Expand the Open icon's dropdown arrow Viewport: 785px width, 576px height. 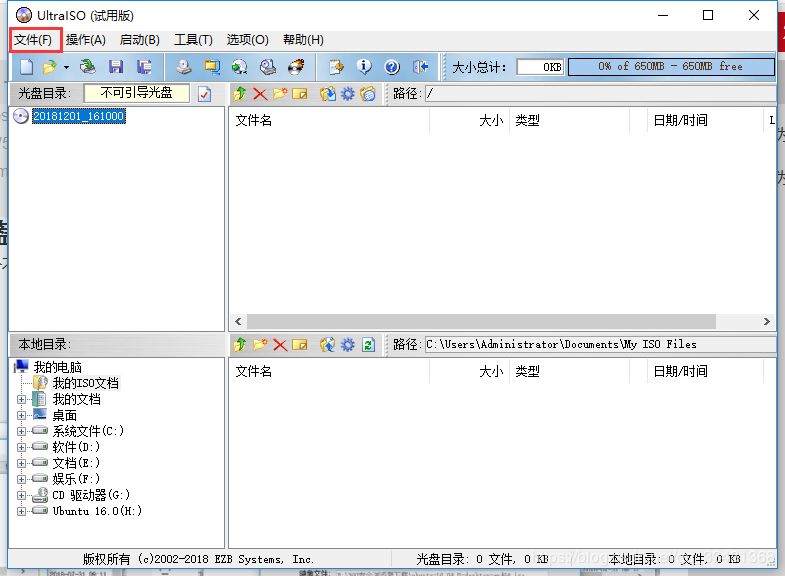66,67
